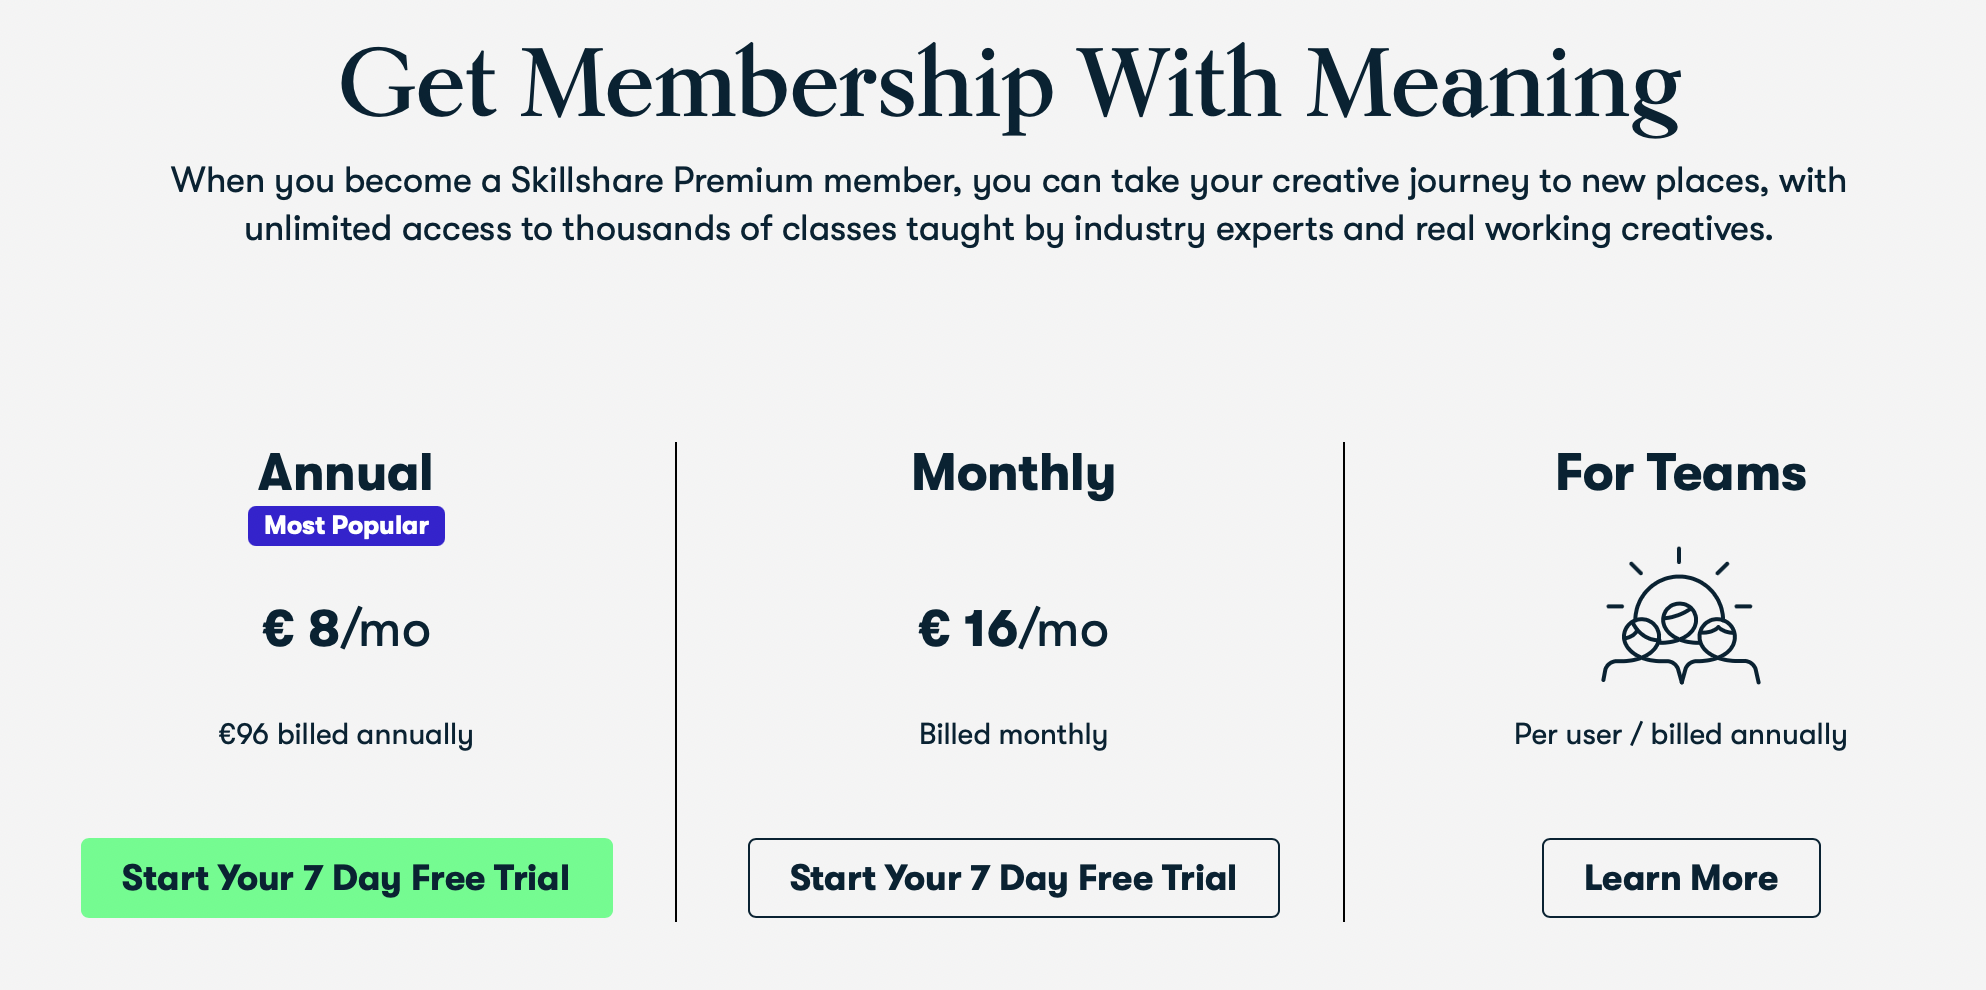Click the words creative journey in description
This screenshot has width=1986, height=990.
tap(1400, 181)
